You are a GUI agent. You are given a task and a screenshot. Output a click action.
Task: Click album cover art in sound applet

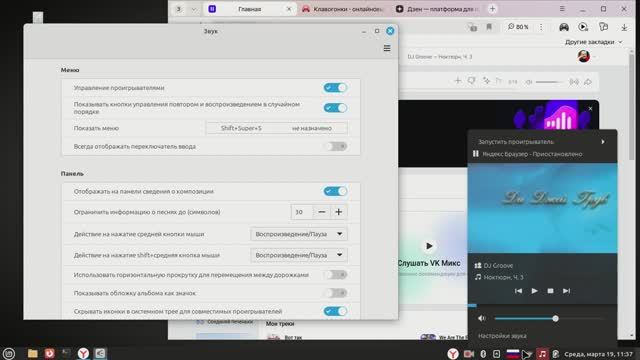(542, 208)
